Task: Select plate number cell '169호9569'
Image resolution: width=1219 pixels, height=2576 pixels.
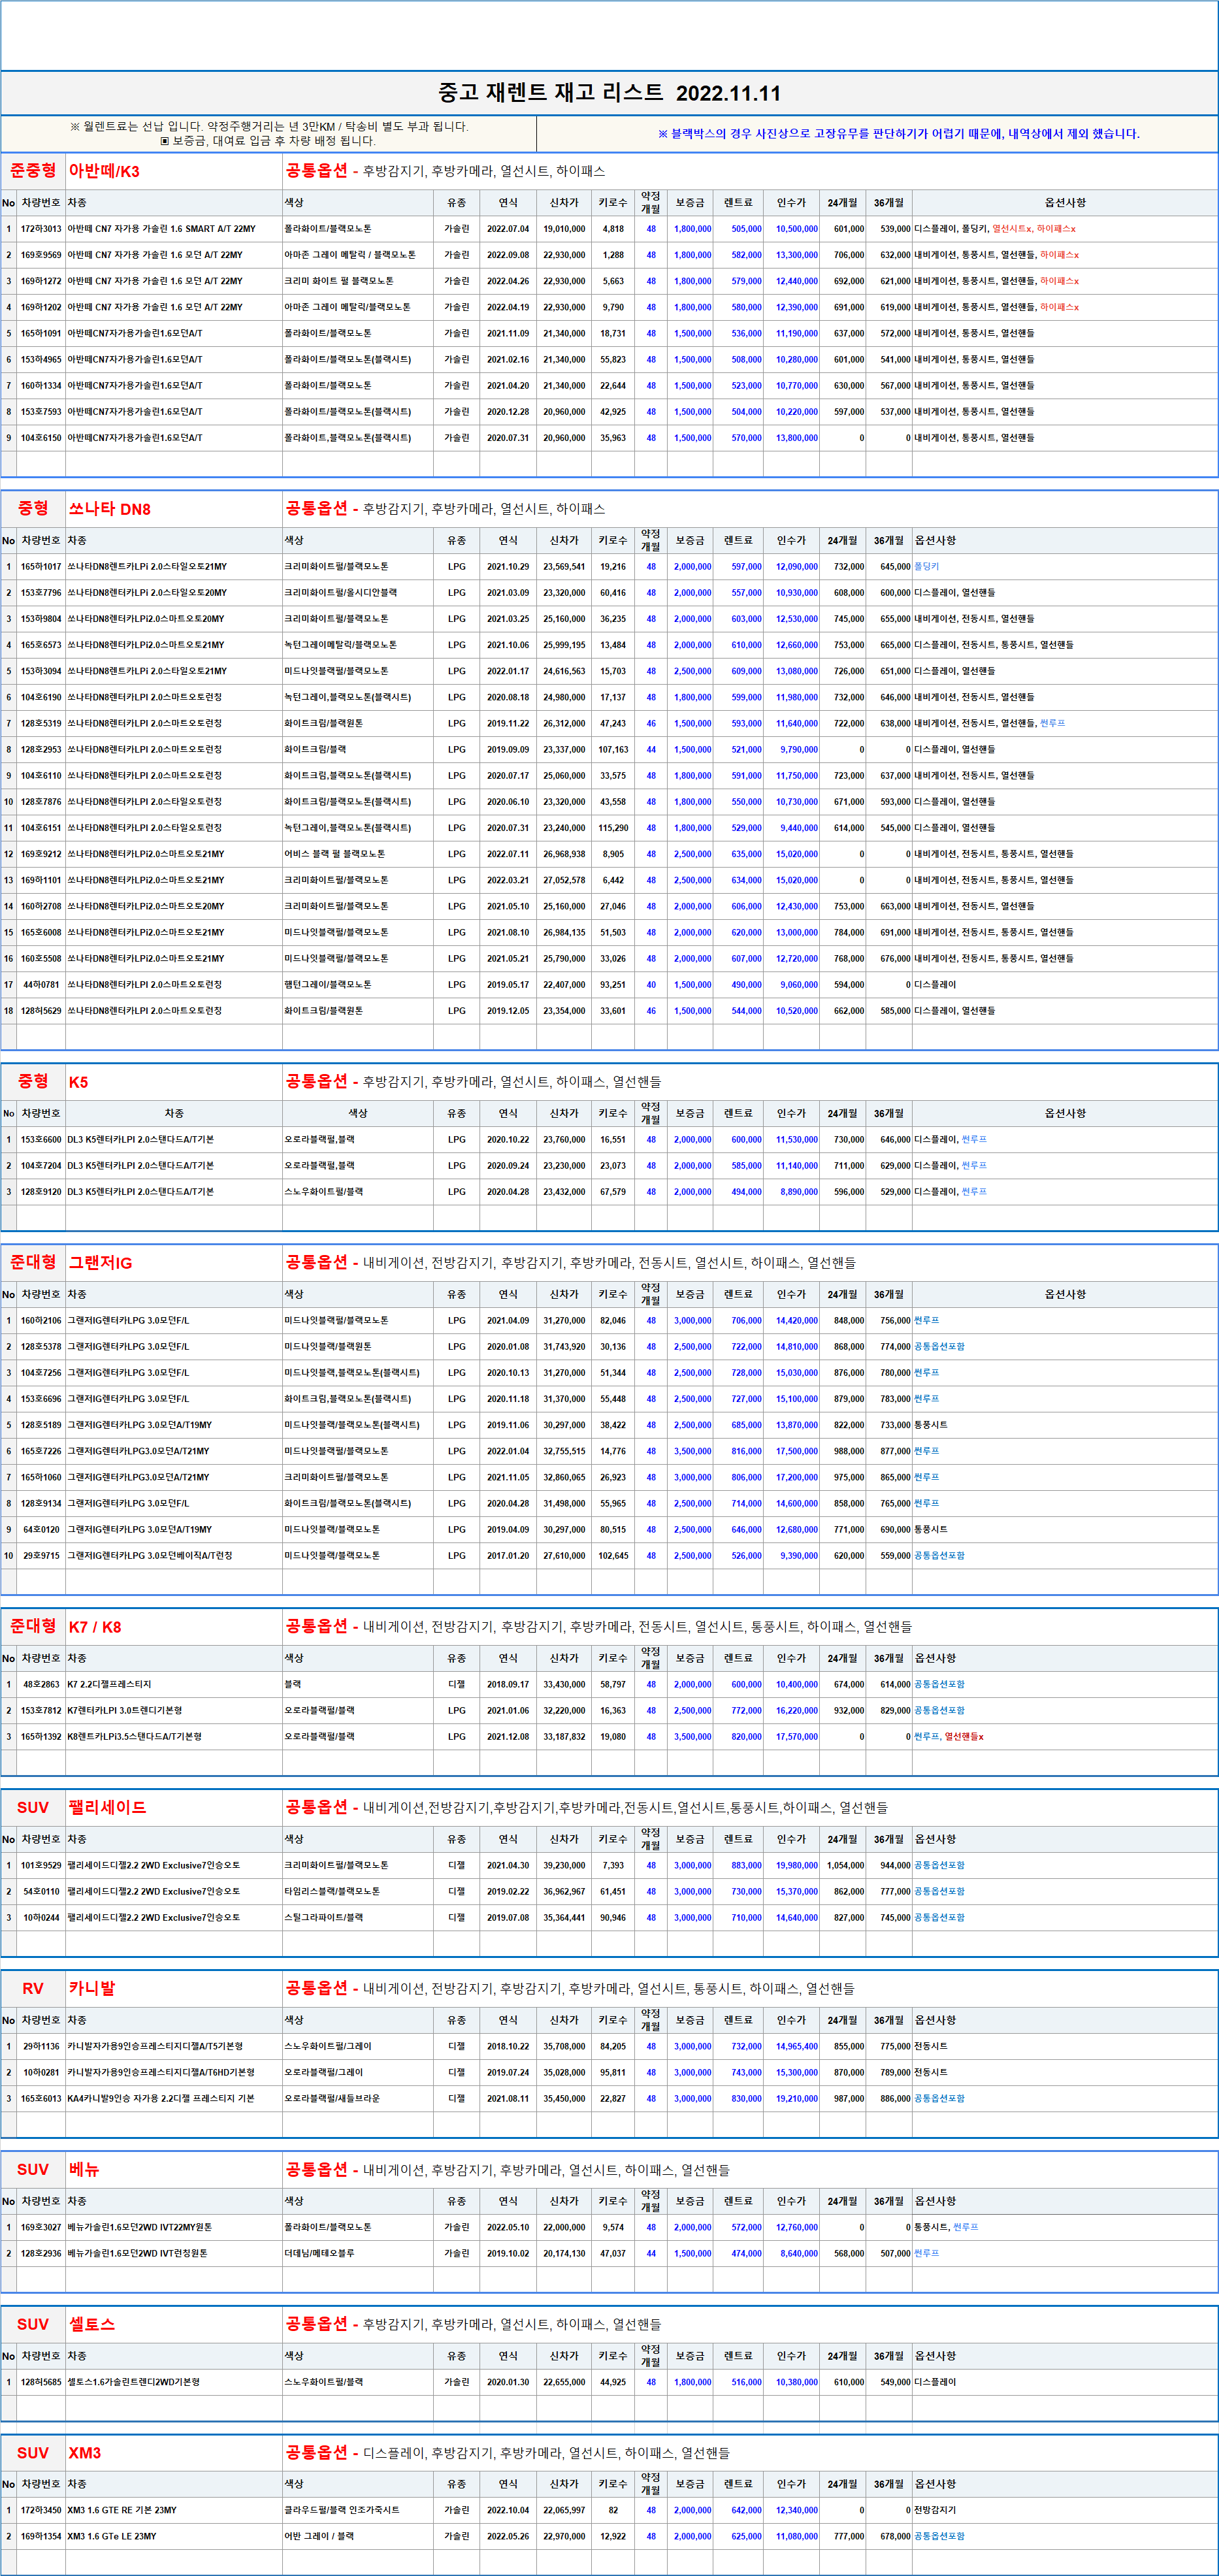Action: [41, 255]
